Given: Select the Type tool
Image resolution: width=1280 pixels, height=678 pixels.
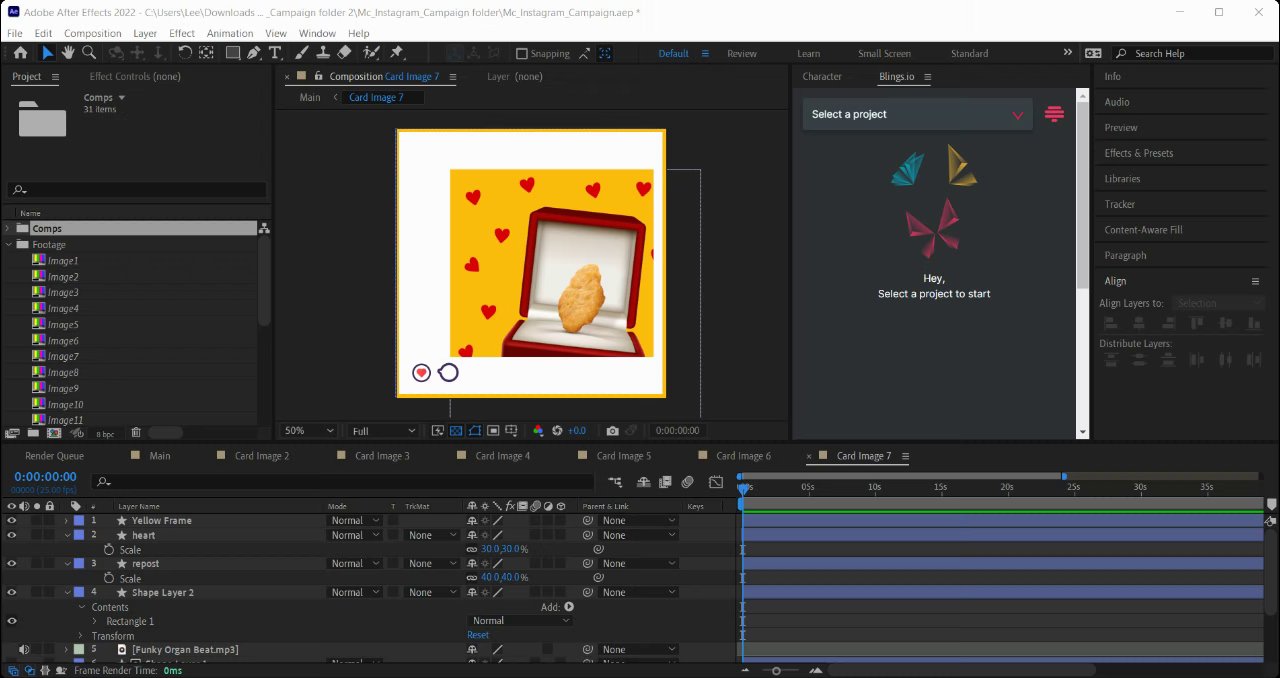Looking at the screenshot, I should pyautogui.click(x=275, y=53).
